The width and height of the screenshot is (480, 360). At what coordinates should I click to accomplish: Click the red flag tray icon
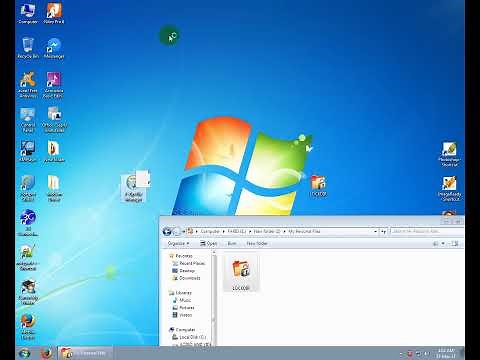[410, 354]
